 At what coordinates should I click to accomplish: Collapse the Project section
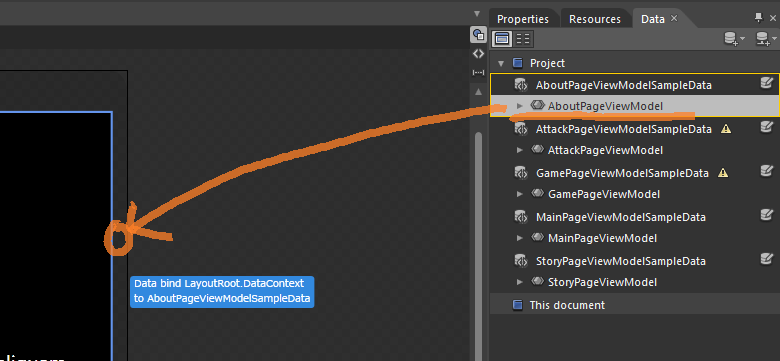(501, 64)
